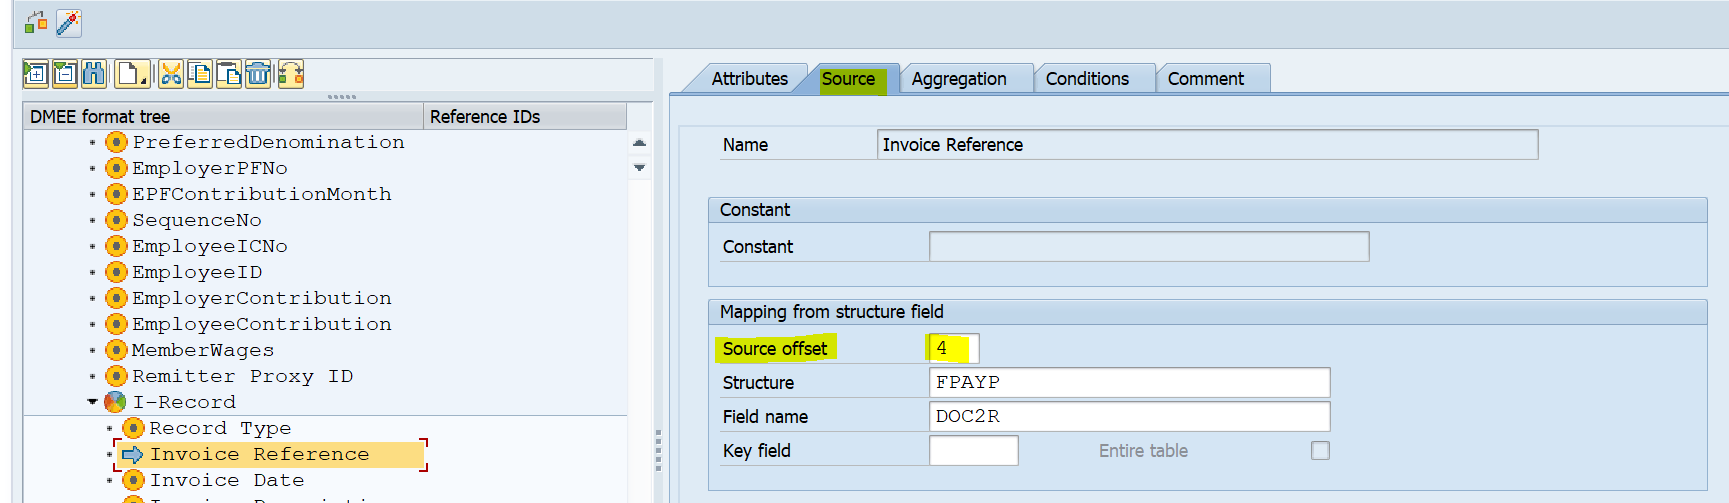The height and width of the screenshot is (503, 1729).
Task: Open Find with the binoculars icon
Action: [94, 74]
